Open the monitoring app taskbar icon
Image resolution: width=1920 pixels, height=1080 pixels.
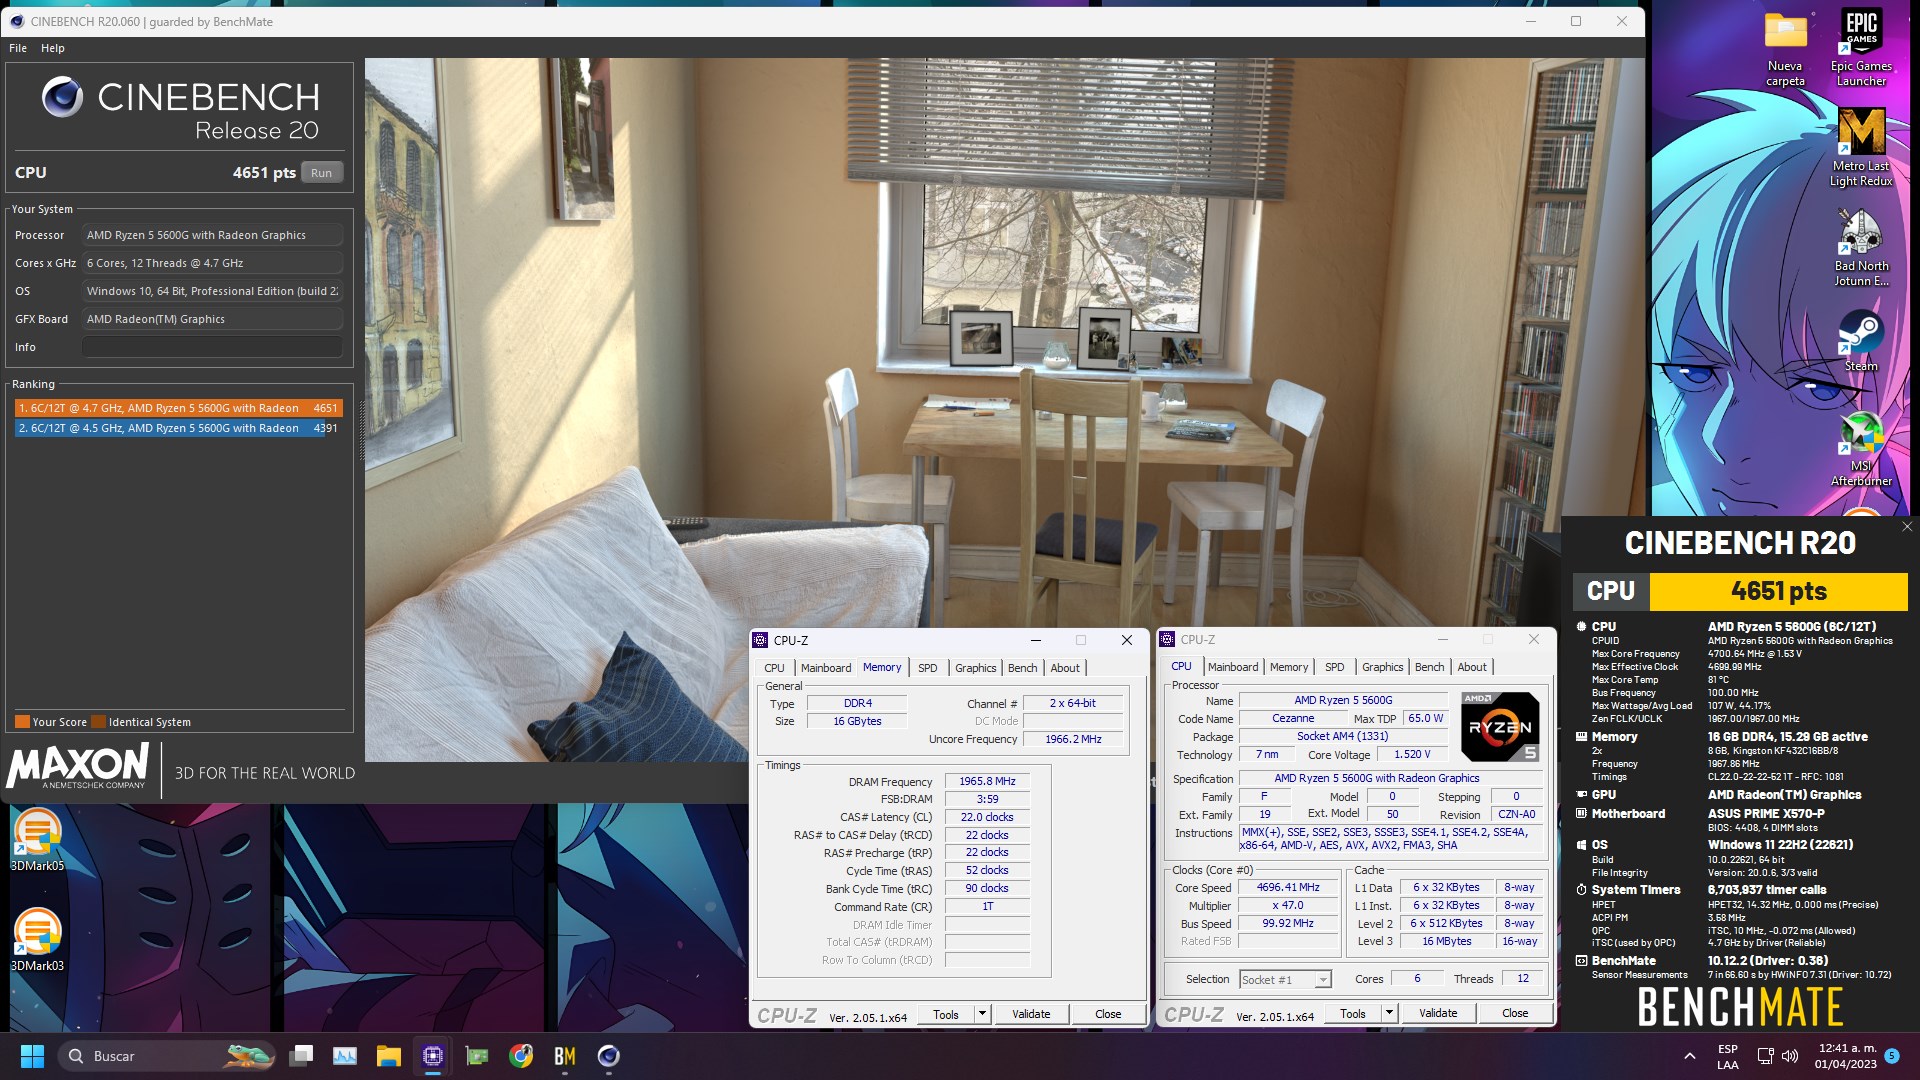(x=345, y=1056)
